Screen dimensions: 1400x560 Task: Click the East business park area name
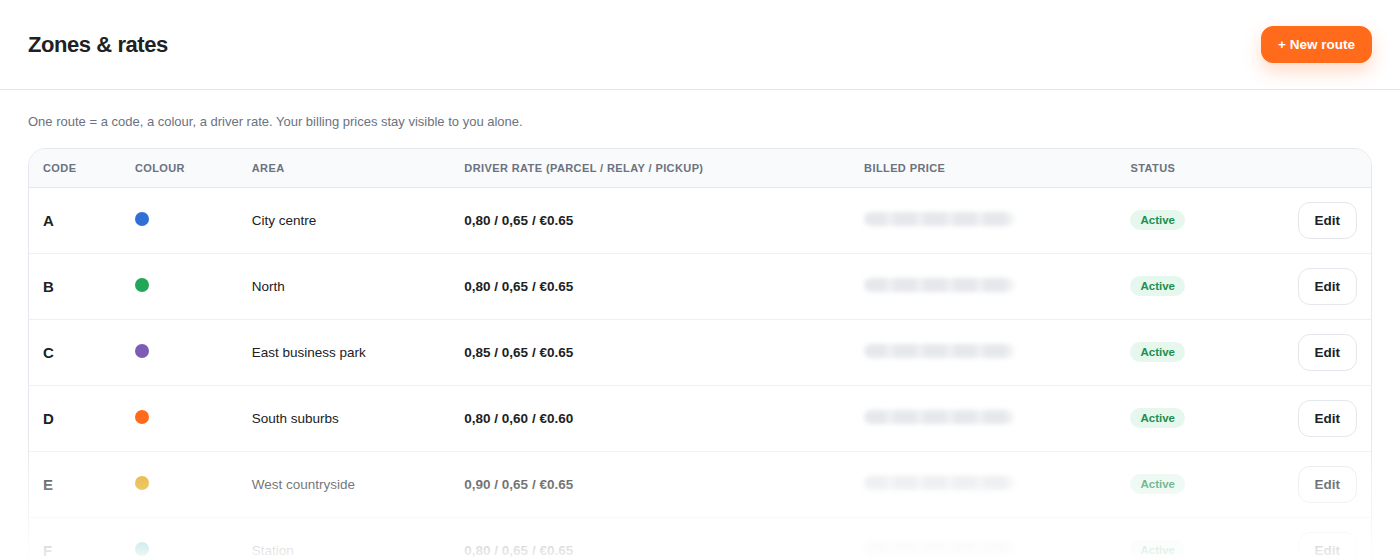click(309, 352)
